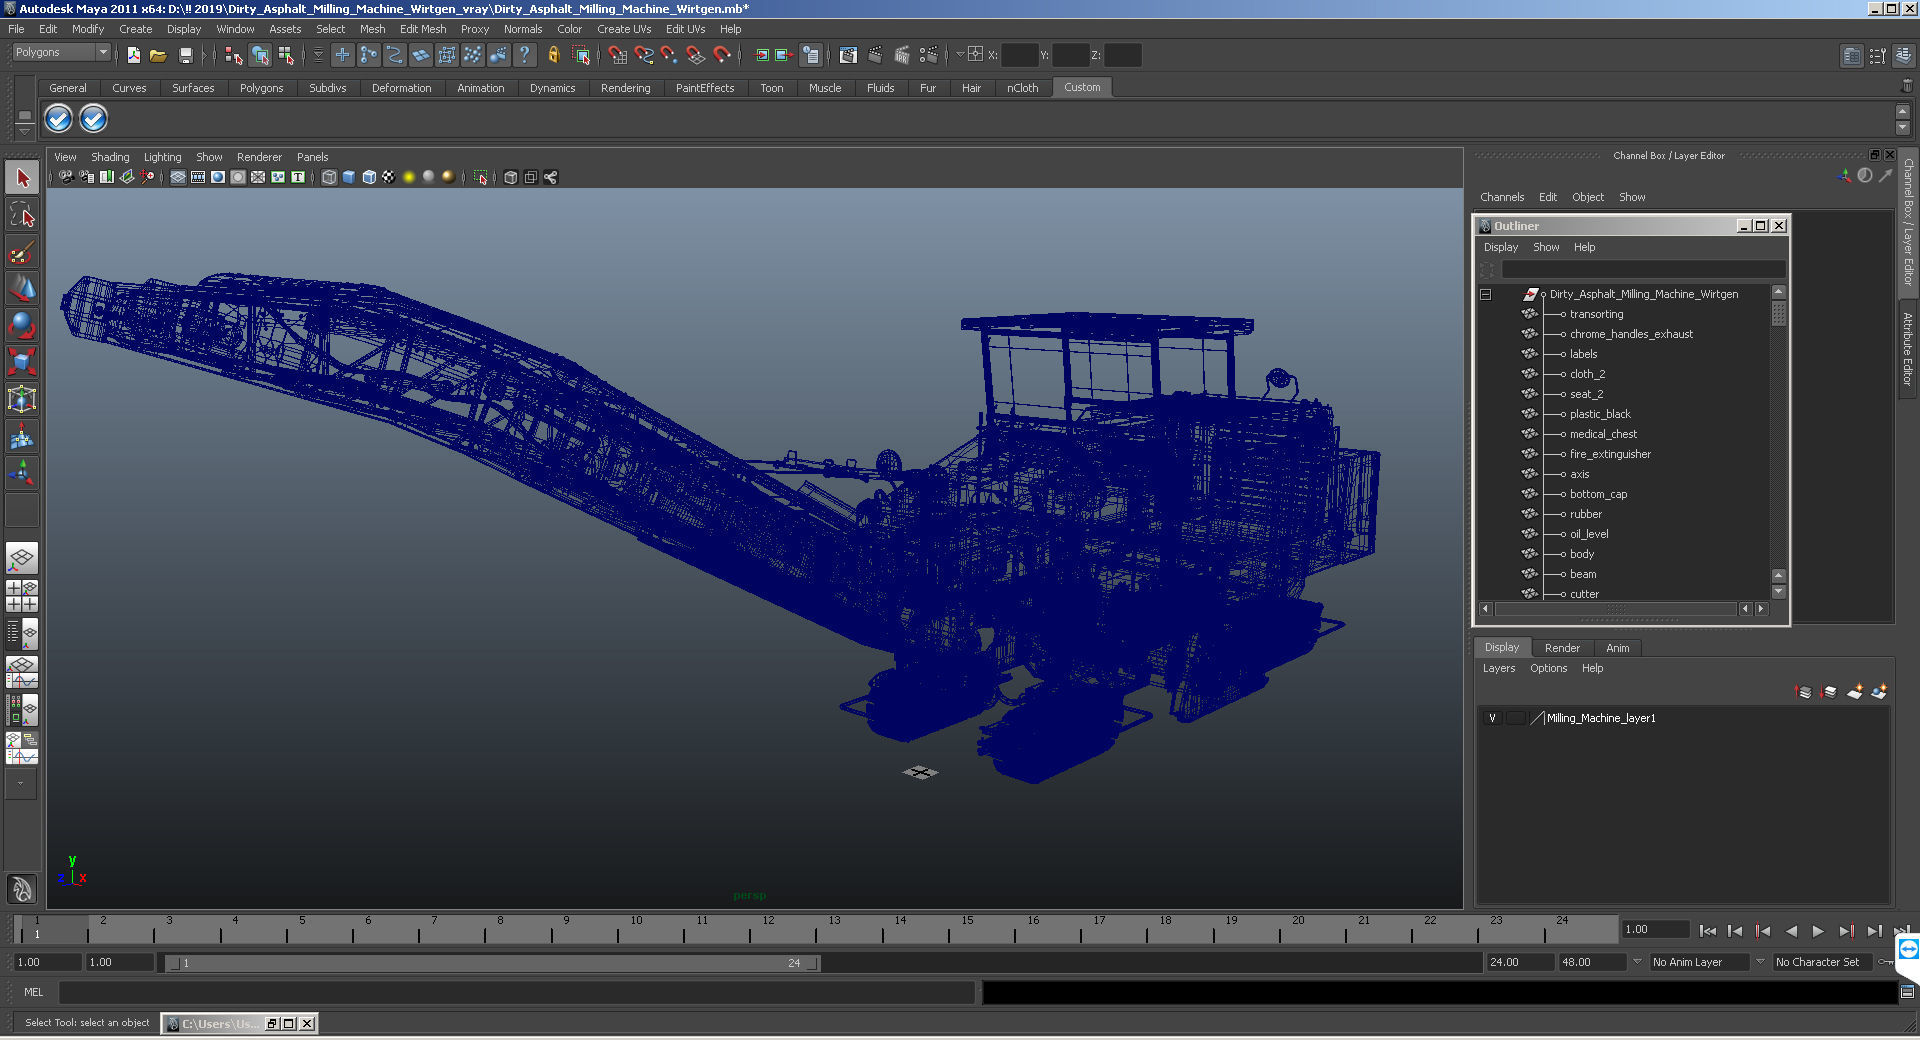Click the Save Scene disk icon
This screenshot has height=1040, width=1920.
185,56
